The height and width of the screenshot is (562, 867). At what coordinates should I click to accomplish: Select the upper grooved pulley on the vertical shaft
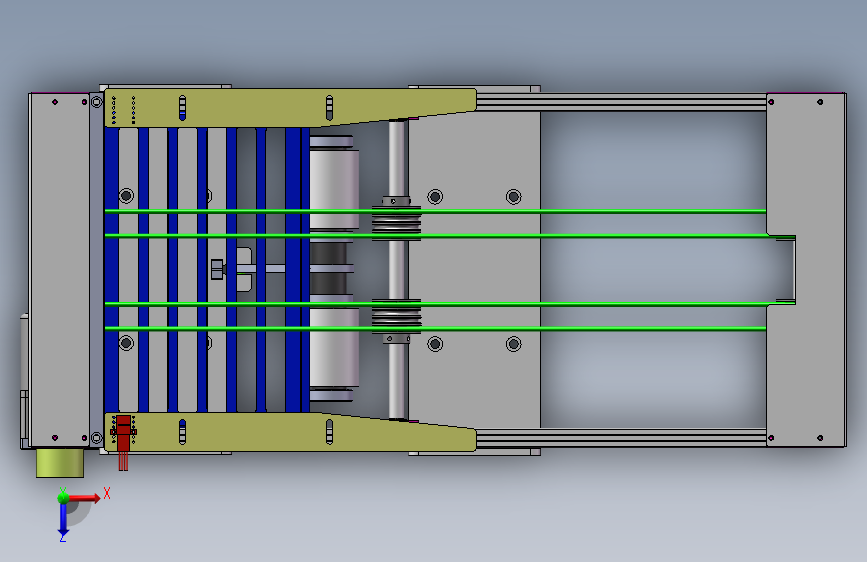tap(396, 223)
